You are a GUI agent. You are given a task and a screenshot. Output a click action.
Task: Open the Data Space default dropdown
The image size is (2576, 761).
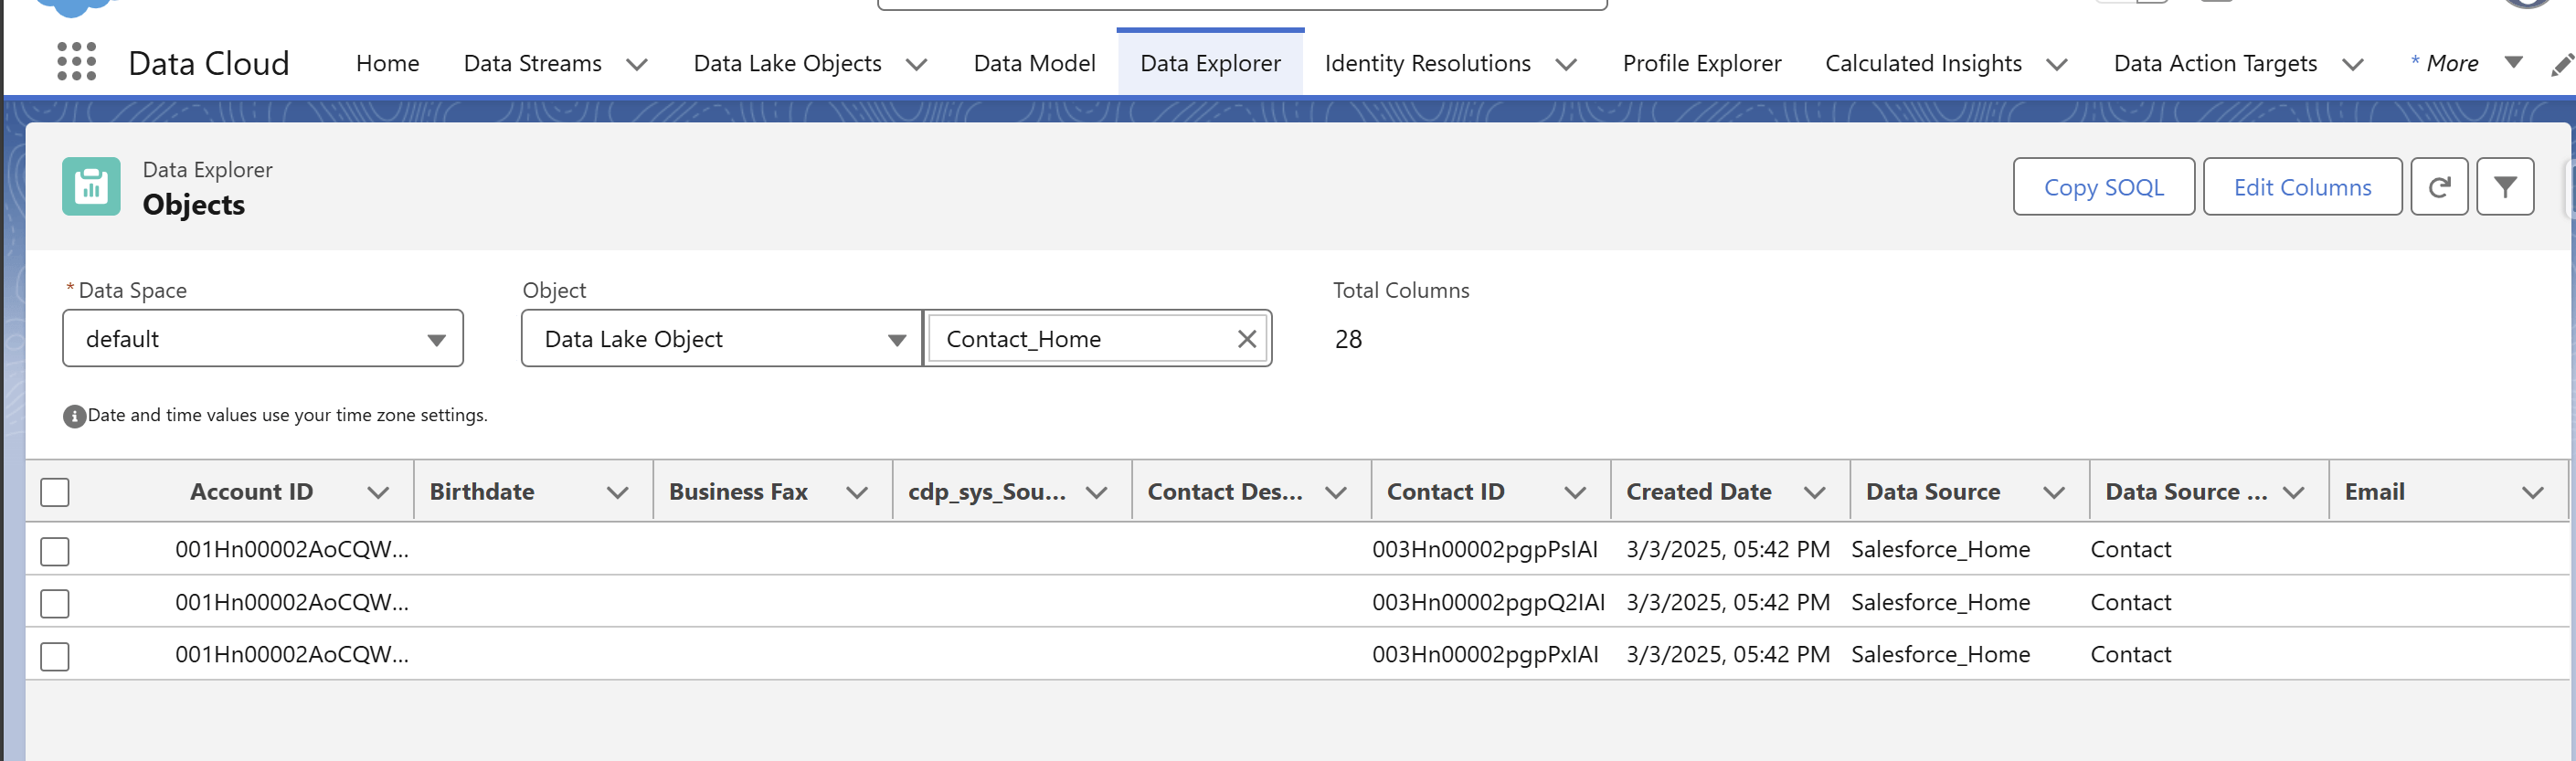coord(263,339)
